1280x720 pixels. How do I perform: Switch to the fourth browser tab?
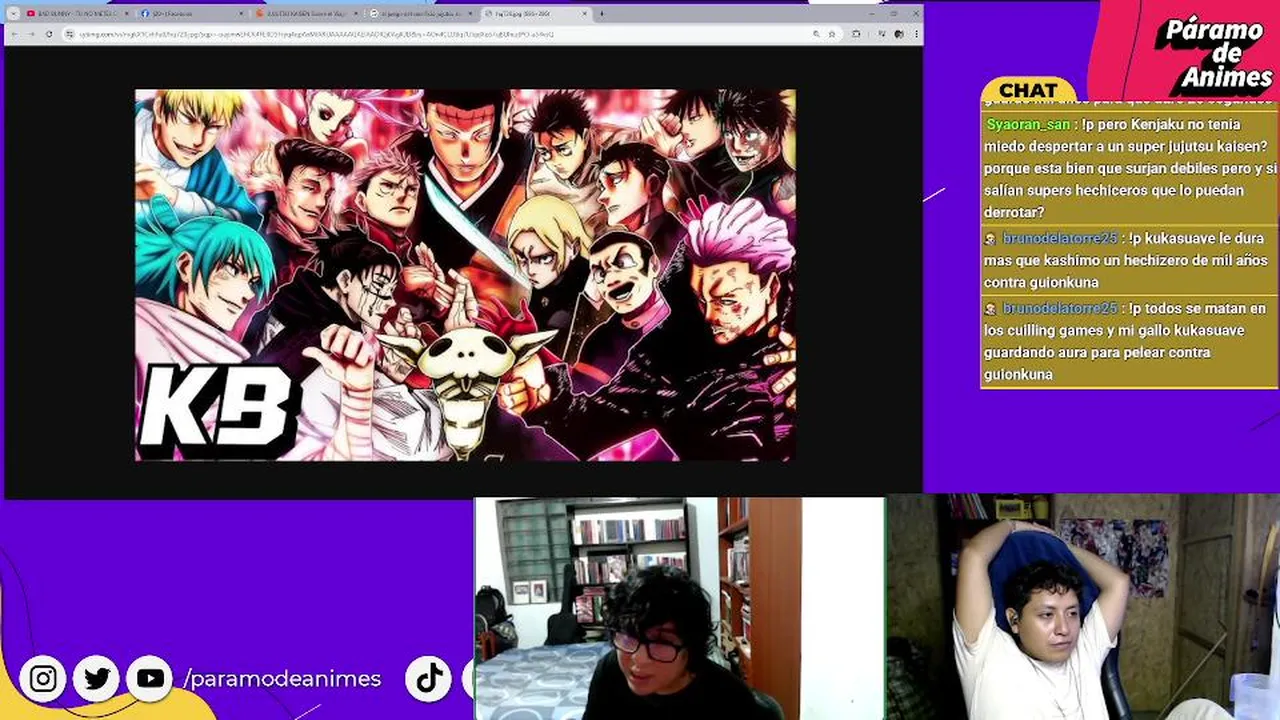click(421, 14)
